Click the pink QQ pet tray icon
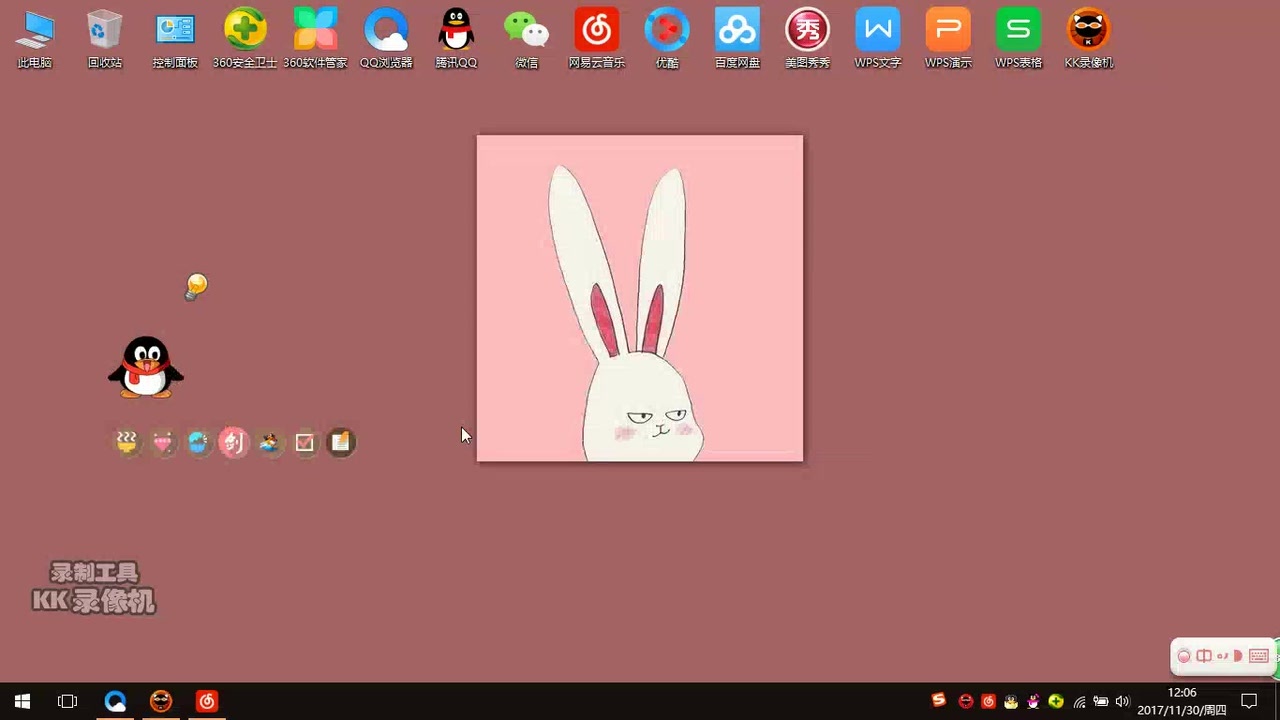1280x720 pixels. point(1033,701)
